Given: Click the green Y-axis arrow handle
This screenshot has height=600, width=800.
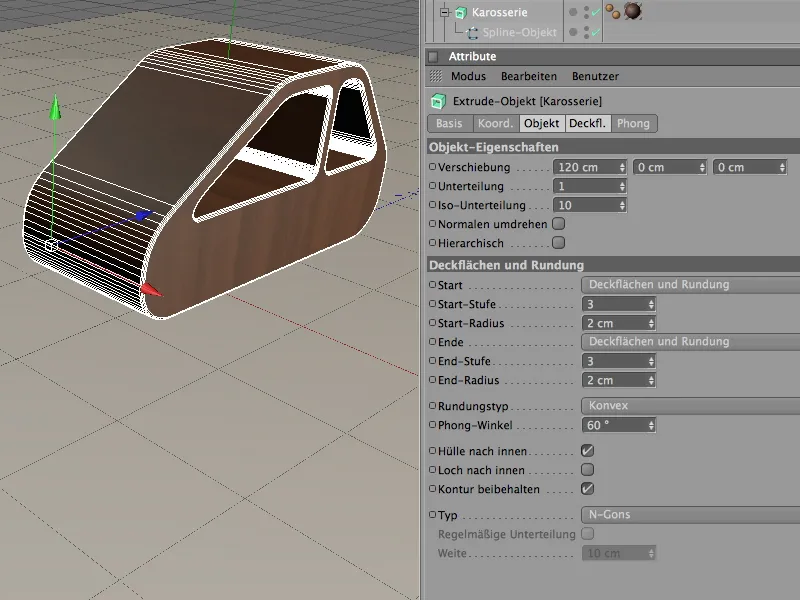Looking at the screenshot, I should (x=56, y=108).
